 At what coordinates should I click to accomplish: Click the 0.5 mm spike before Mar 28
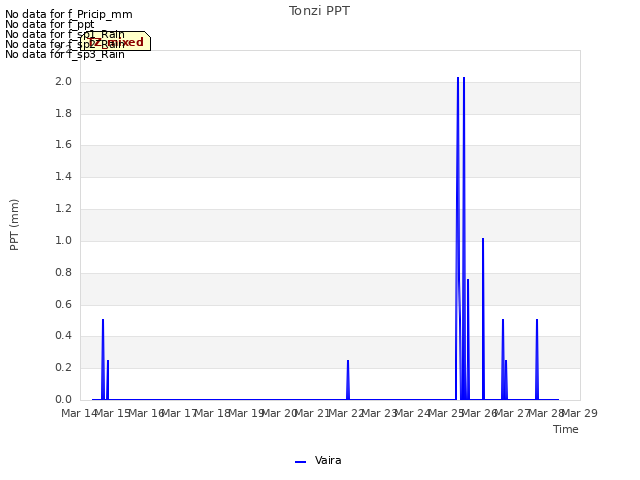point(537,359)
